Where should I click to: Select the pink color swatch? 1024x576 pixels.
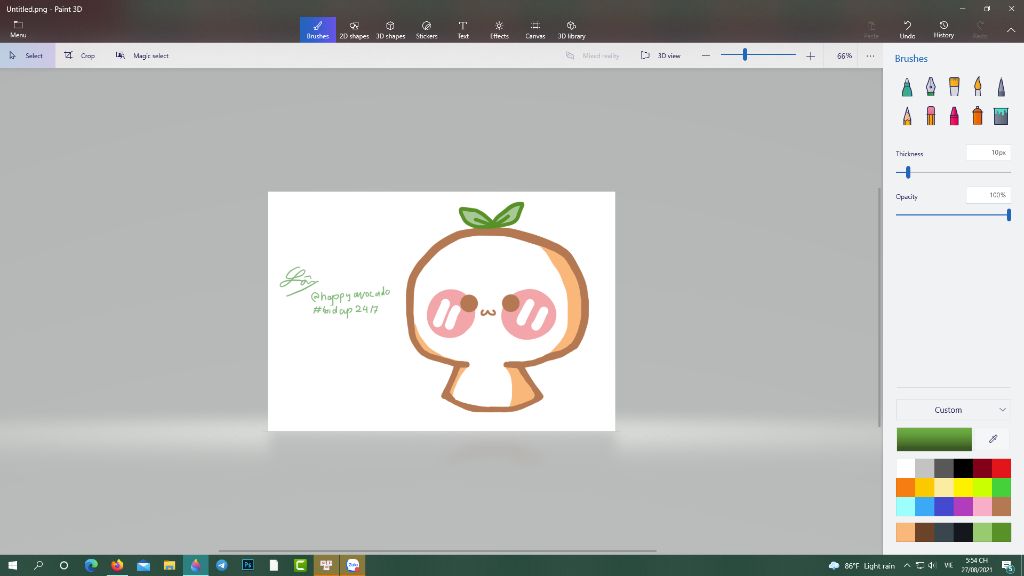(982, 506)
